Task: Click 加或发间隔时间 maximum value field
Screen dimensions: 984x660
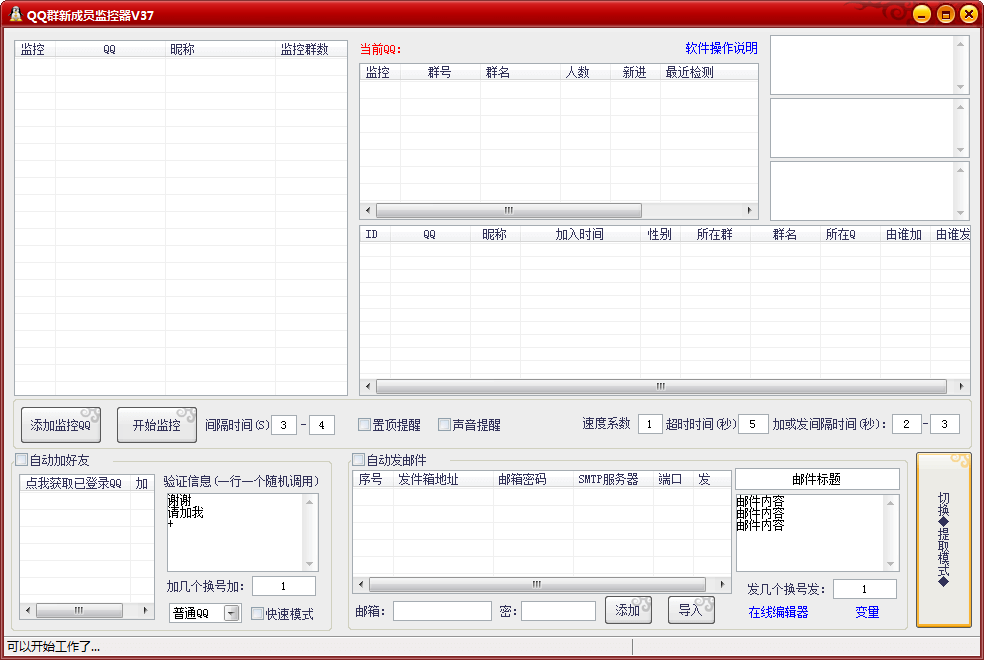Action: pos(944,424)
